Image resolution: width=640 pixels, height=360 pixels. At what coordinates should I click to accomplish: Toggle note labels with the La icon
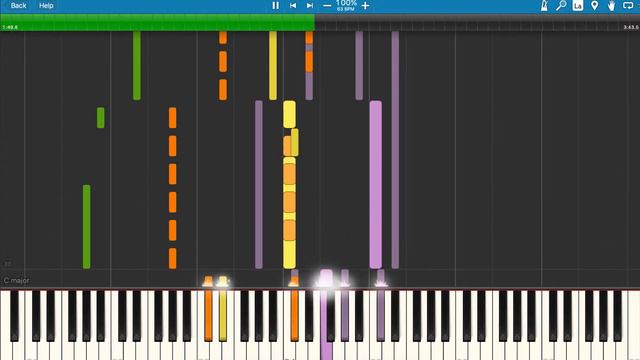point(578,6)
